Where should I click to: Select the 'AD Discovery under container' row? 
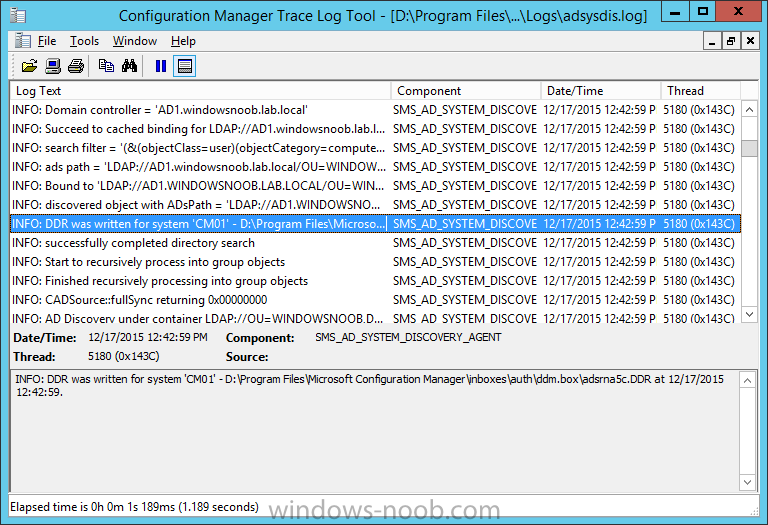pyautogui.click(x=375, y=317)
